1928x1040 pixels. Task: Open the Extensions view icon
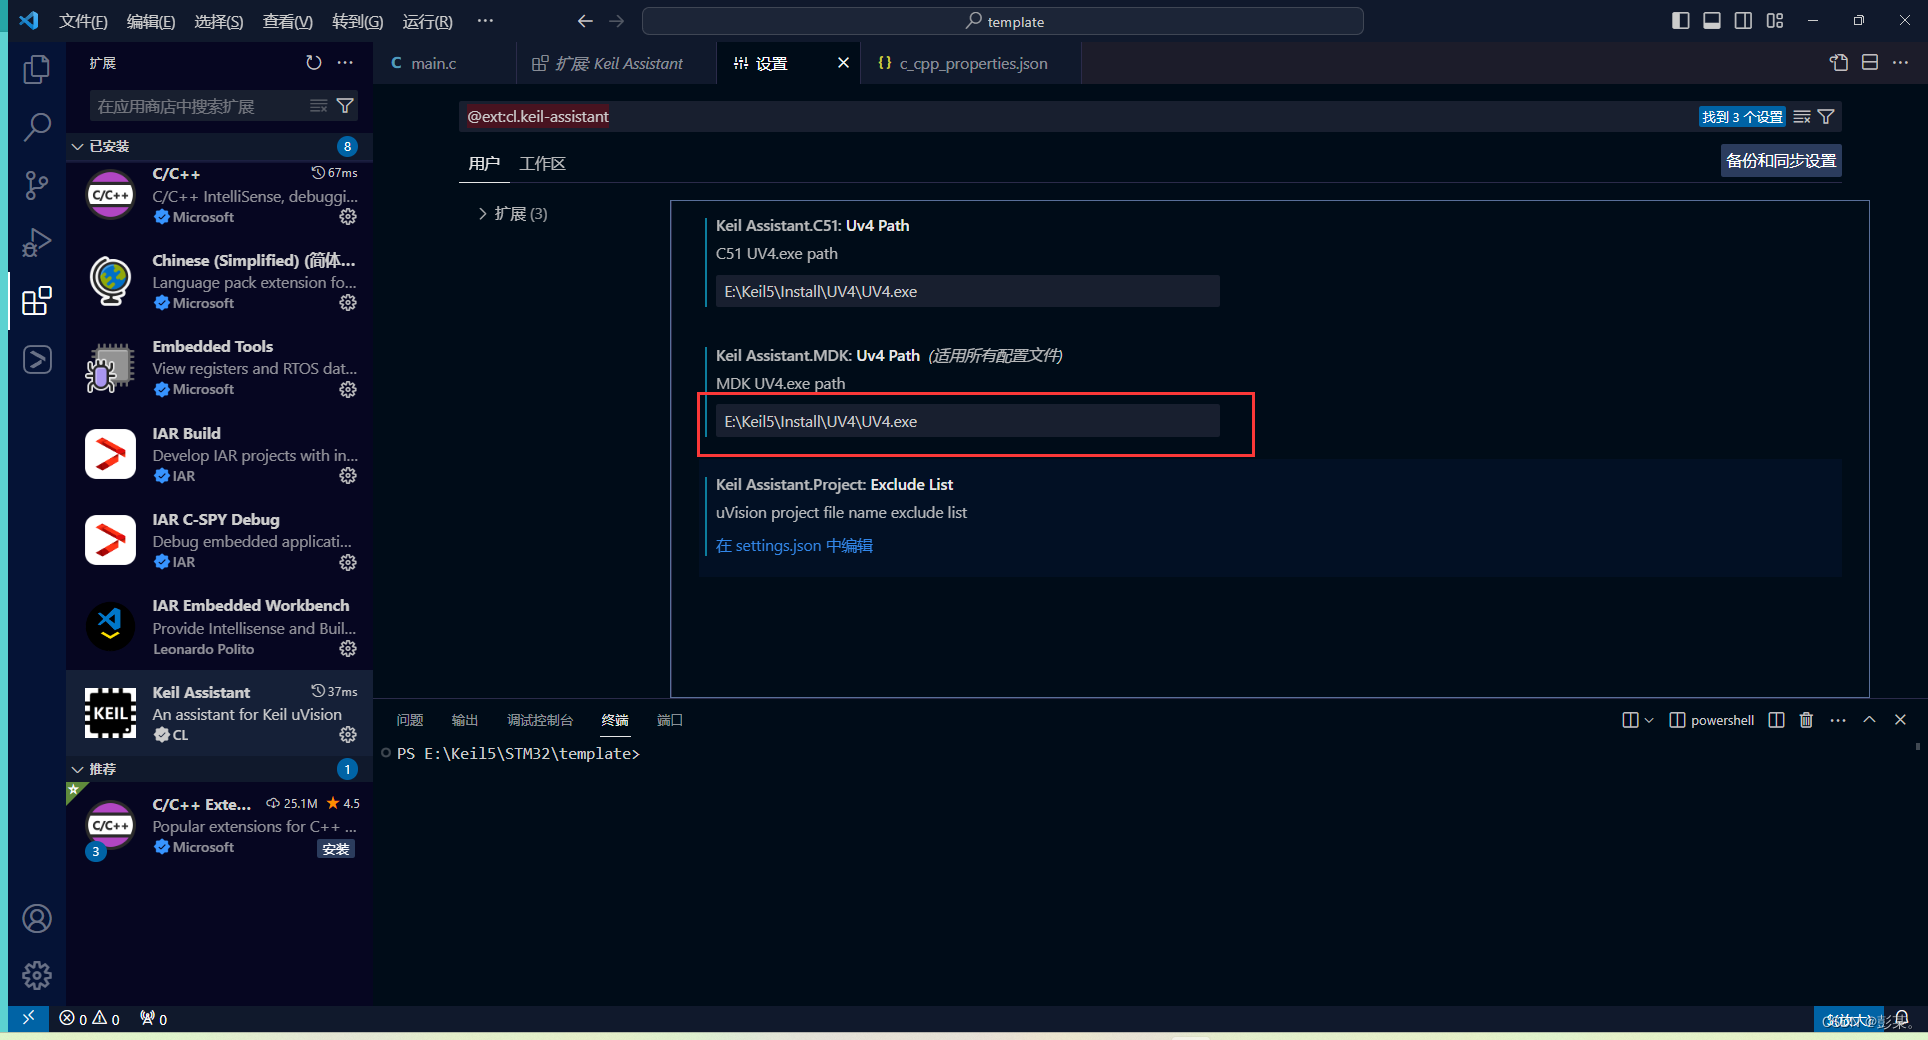[x=37, y=301]
